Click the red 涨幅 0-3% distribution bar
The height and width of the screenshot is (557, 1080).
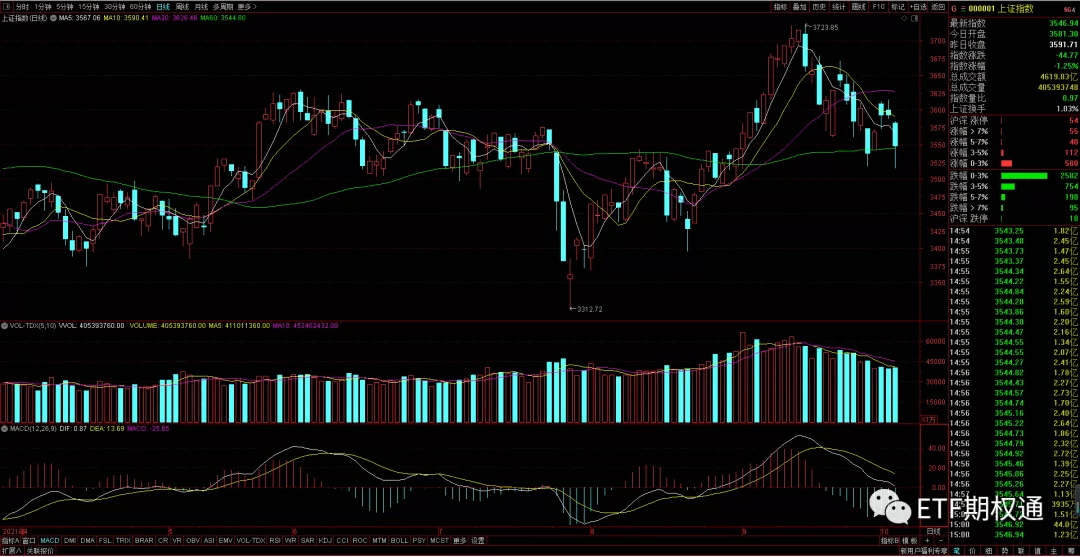click(1007, 163)
